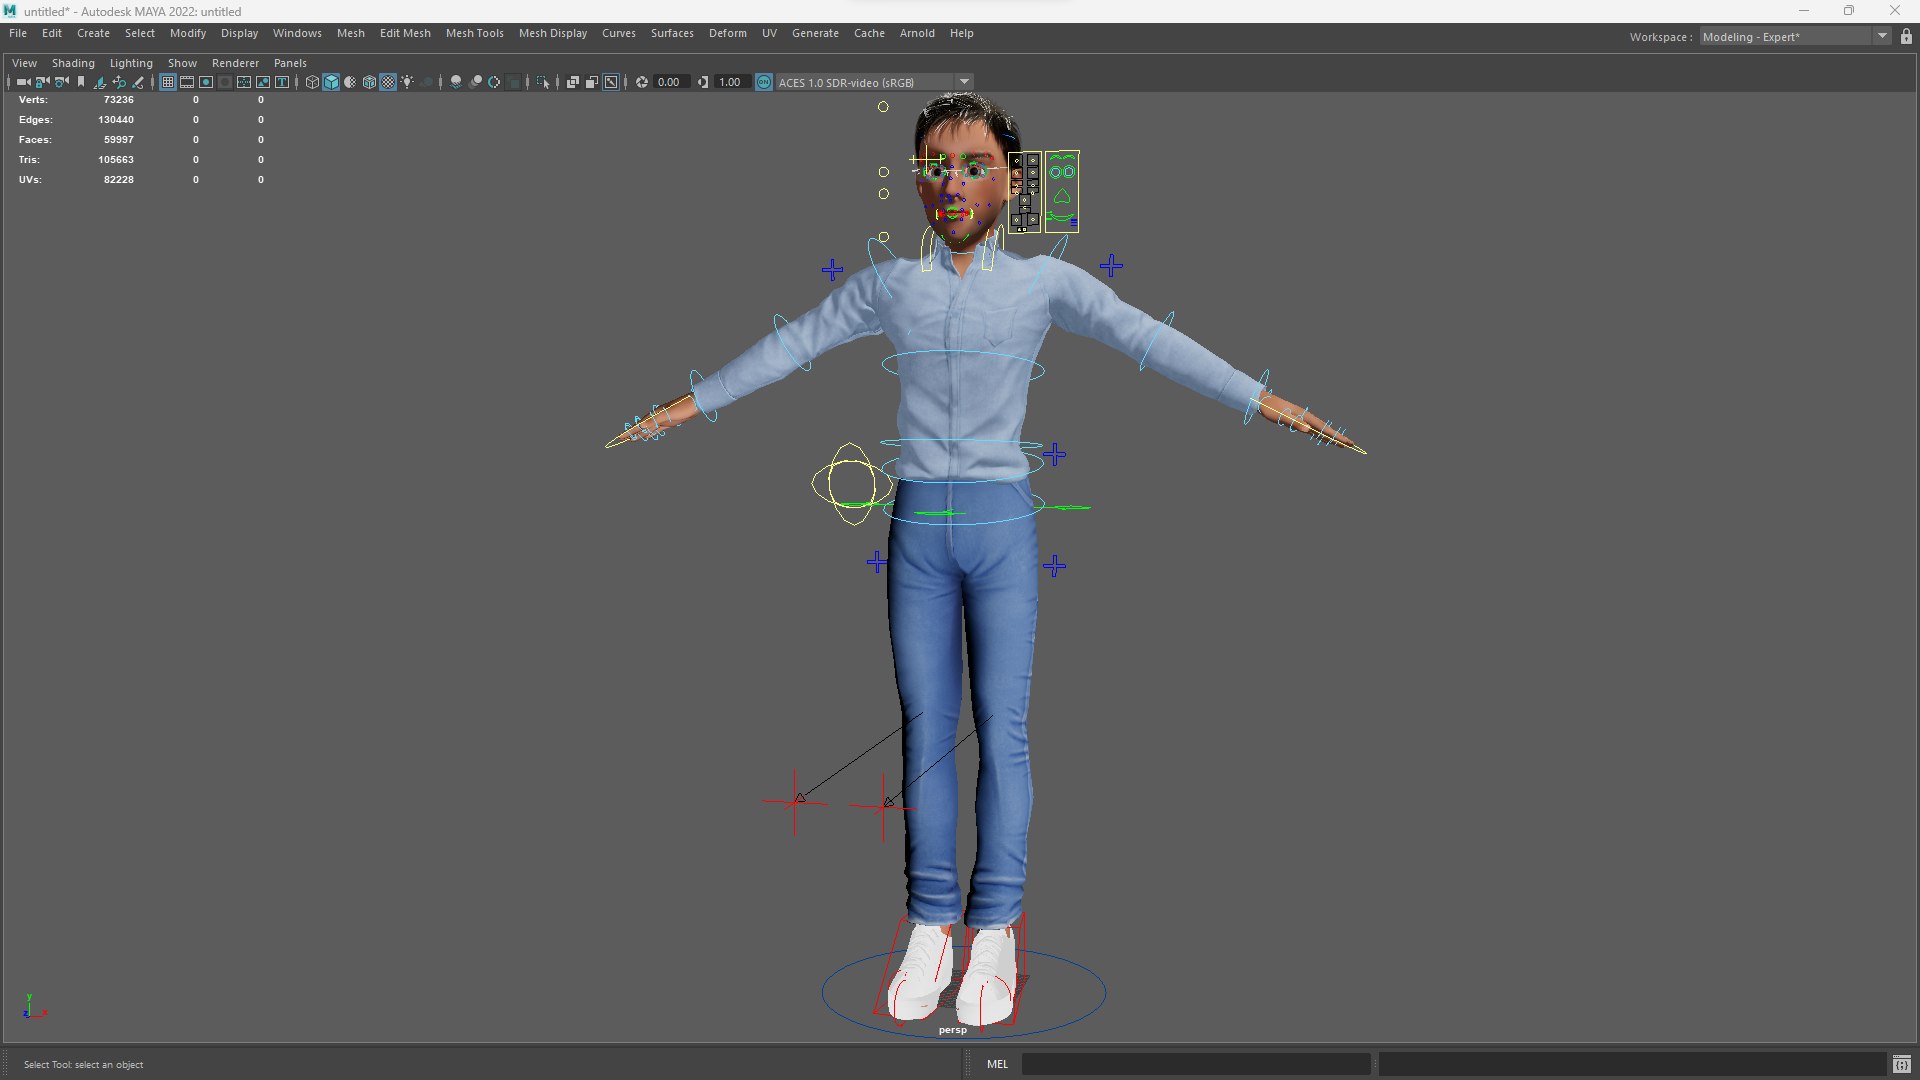1920x1080 pixels.
Task: Click the Screen Space Ambient Occlusion icon
Action: tap(455, 82)
